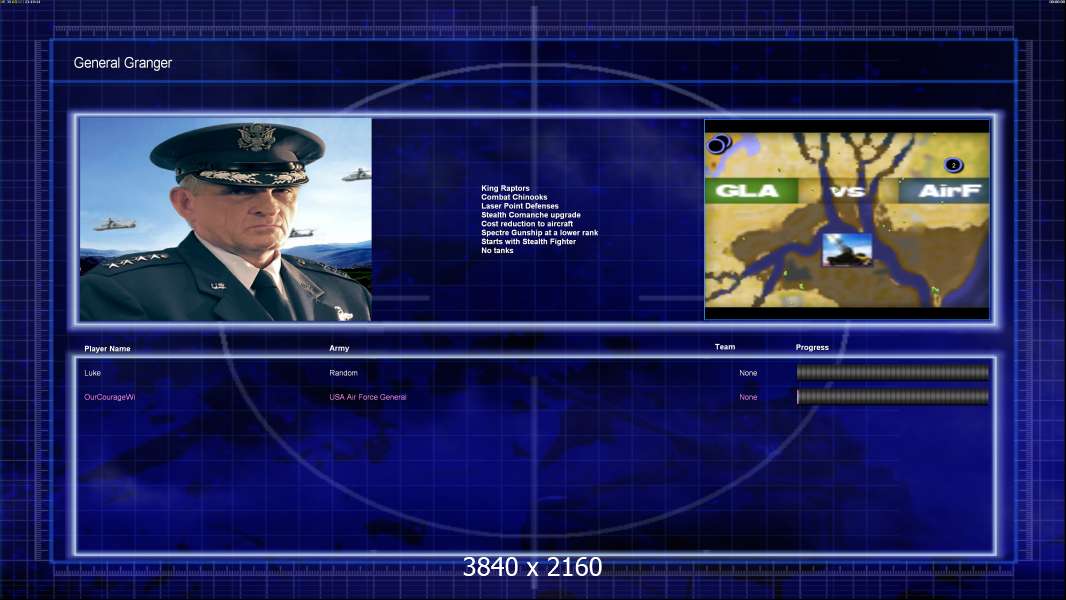This screenshot has height=600, width=1066.
Task: Click Luke's team value None
Action: click(x=748, y=373)
